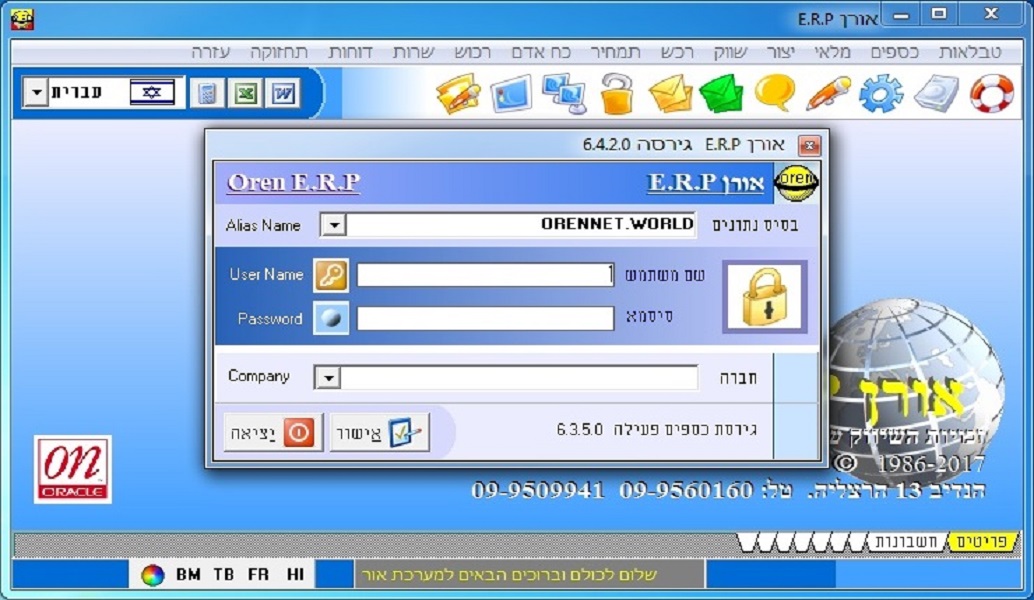Focus the Password input field
1034x600 pixels.
[x=485, y=318]
